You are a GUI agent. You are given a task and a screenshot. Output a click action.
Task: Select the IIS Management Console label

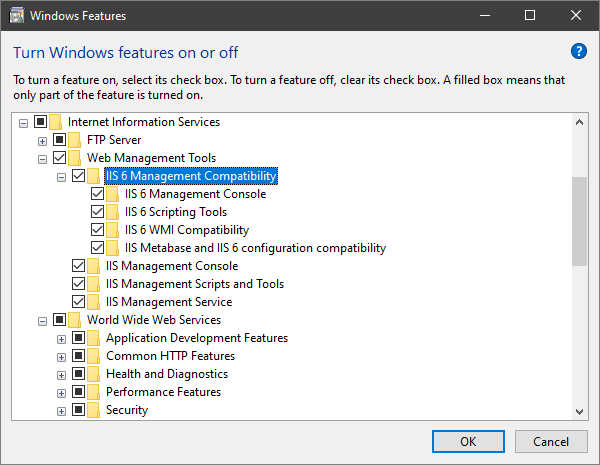(x=172, y=266)
